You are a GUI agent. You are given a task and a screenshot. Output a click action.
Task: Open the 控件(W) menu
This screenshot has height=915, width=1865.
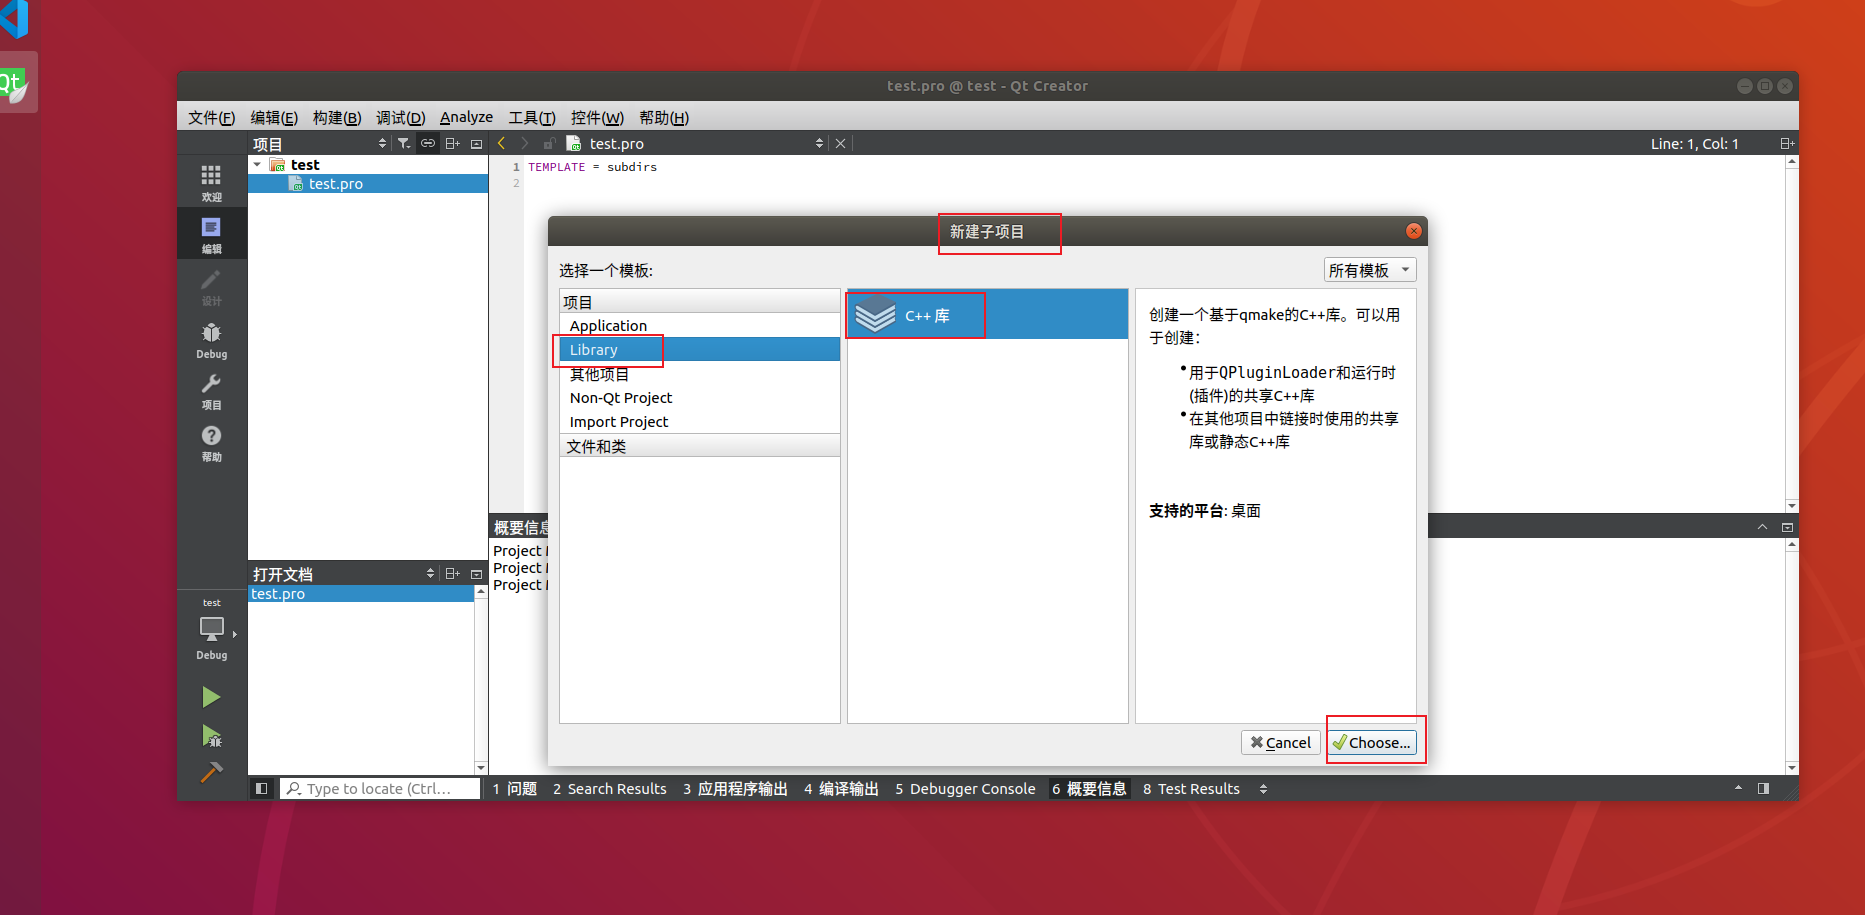click(x=597, y=117)
